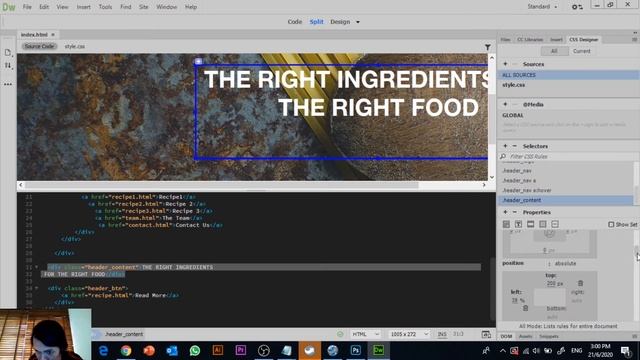
Task: Click the blue element handle above the selected header div
Action: tap(198, 61)
